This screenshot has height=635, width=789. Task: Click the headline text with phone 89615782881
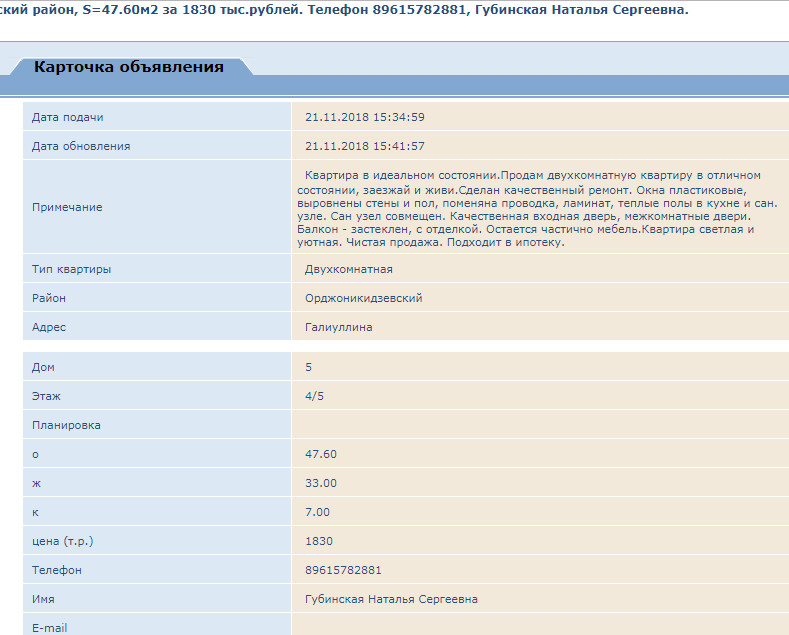[x=344, y=10]
